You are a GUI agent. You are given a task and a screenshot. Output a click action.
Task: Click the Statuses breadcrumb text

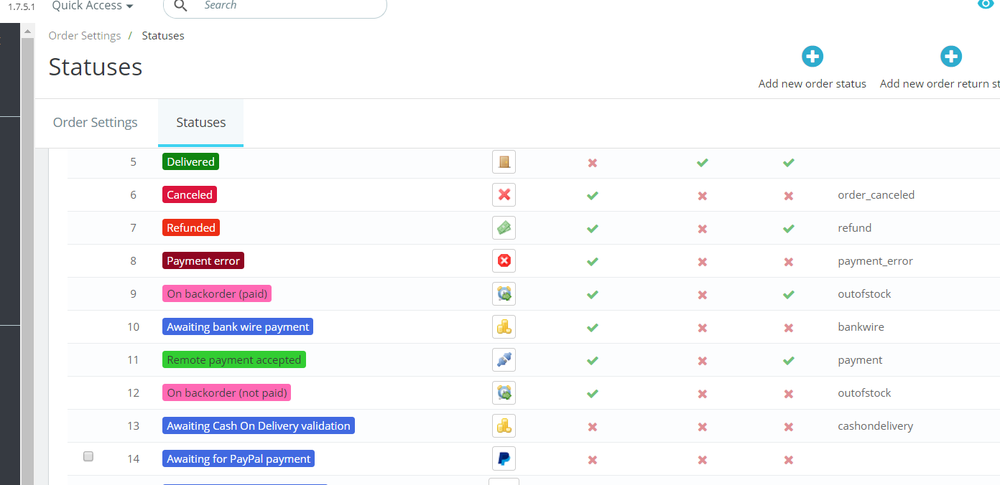tap(163, 36)
